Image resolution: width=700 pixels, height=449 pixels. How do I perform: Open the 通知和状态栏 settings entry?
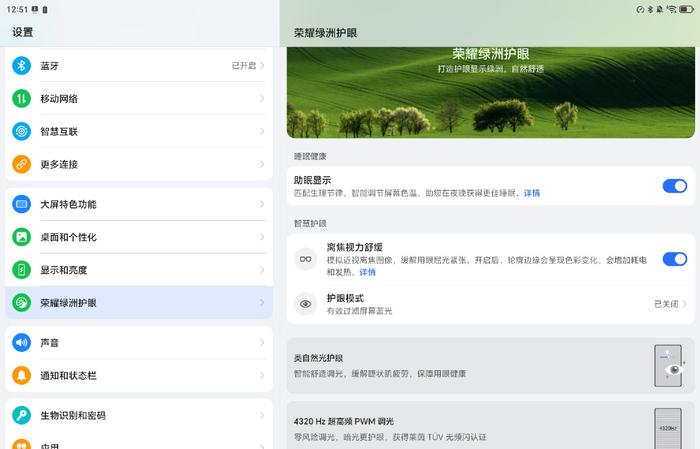tap(139, 375)
